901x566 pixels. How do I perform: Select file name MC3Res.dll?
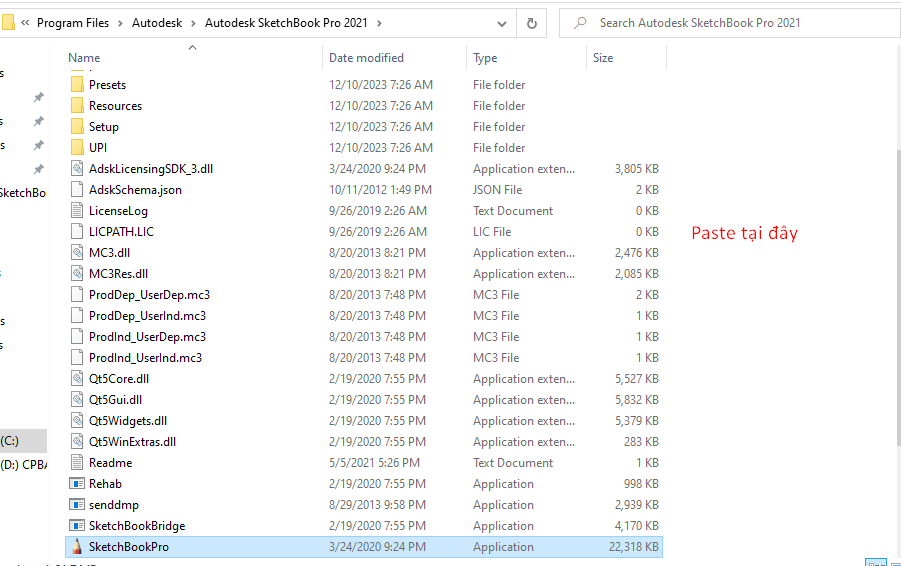(118, 274)
